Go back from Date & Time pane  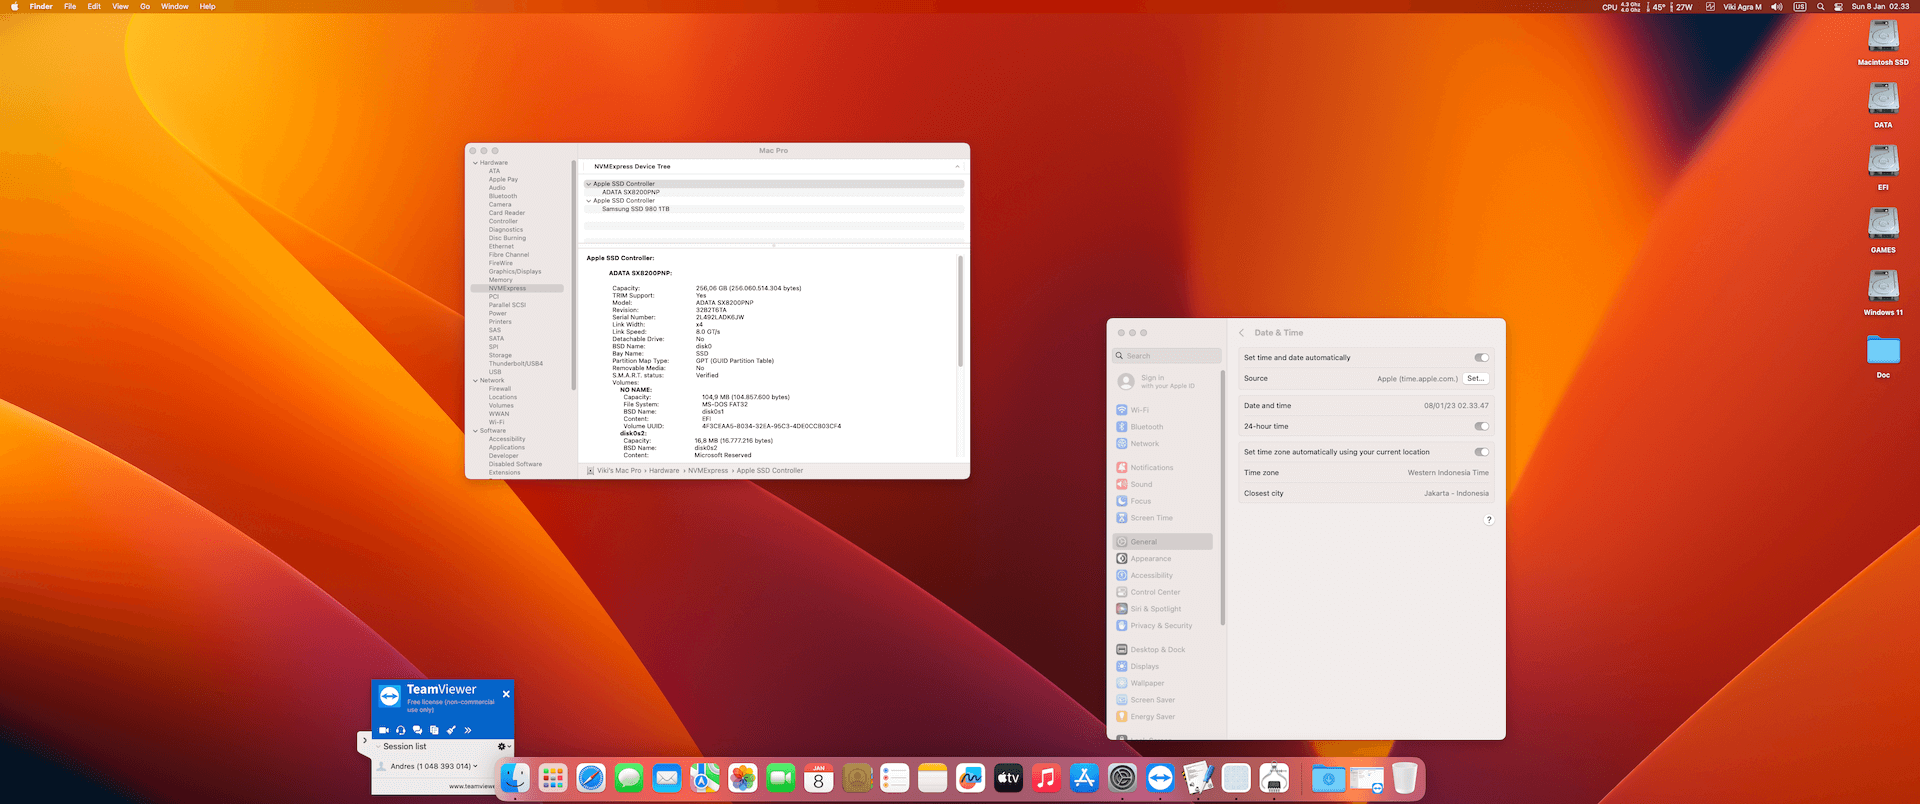(1242, 333)
